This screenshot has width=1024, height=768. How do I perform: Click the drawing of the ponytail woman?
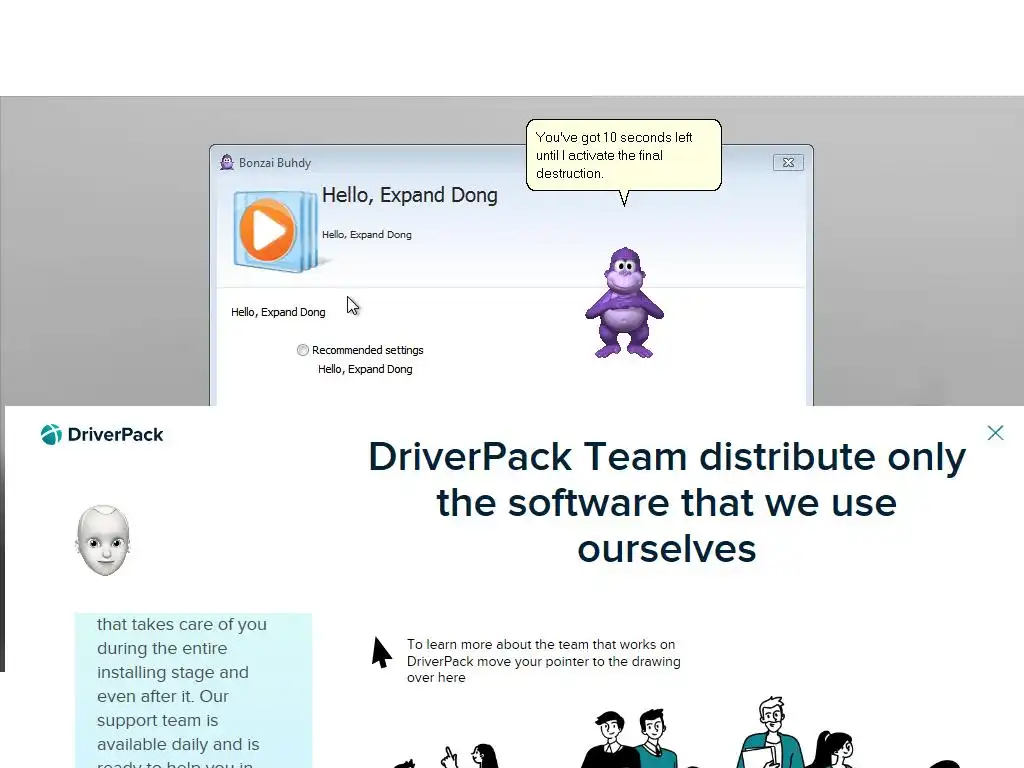[829, 750]
